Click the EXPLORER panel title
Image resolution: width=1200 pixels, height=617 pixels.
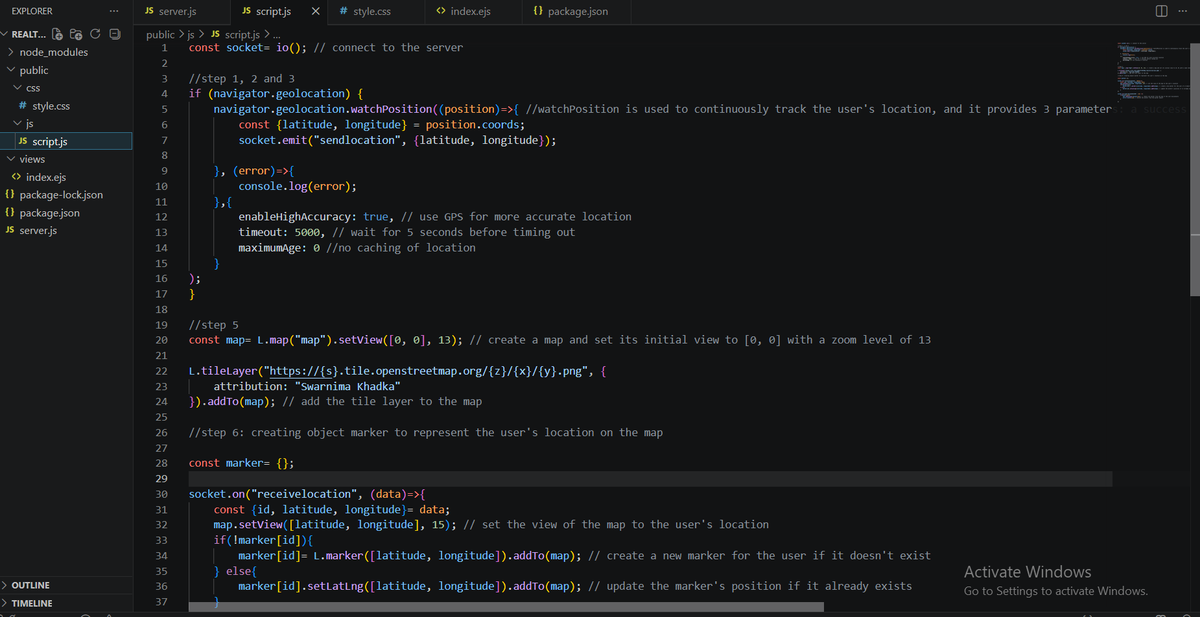tap(32, 11)
